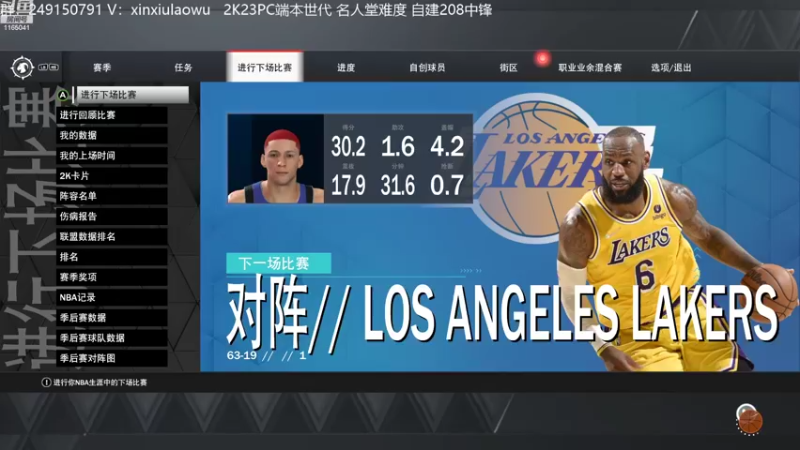
Task: Open the 职业业余混合赛 tab
Action: 590,67
